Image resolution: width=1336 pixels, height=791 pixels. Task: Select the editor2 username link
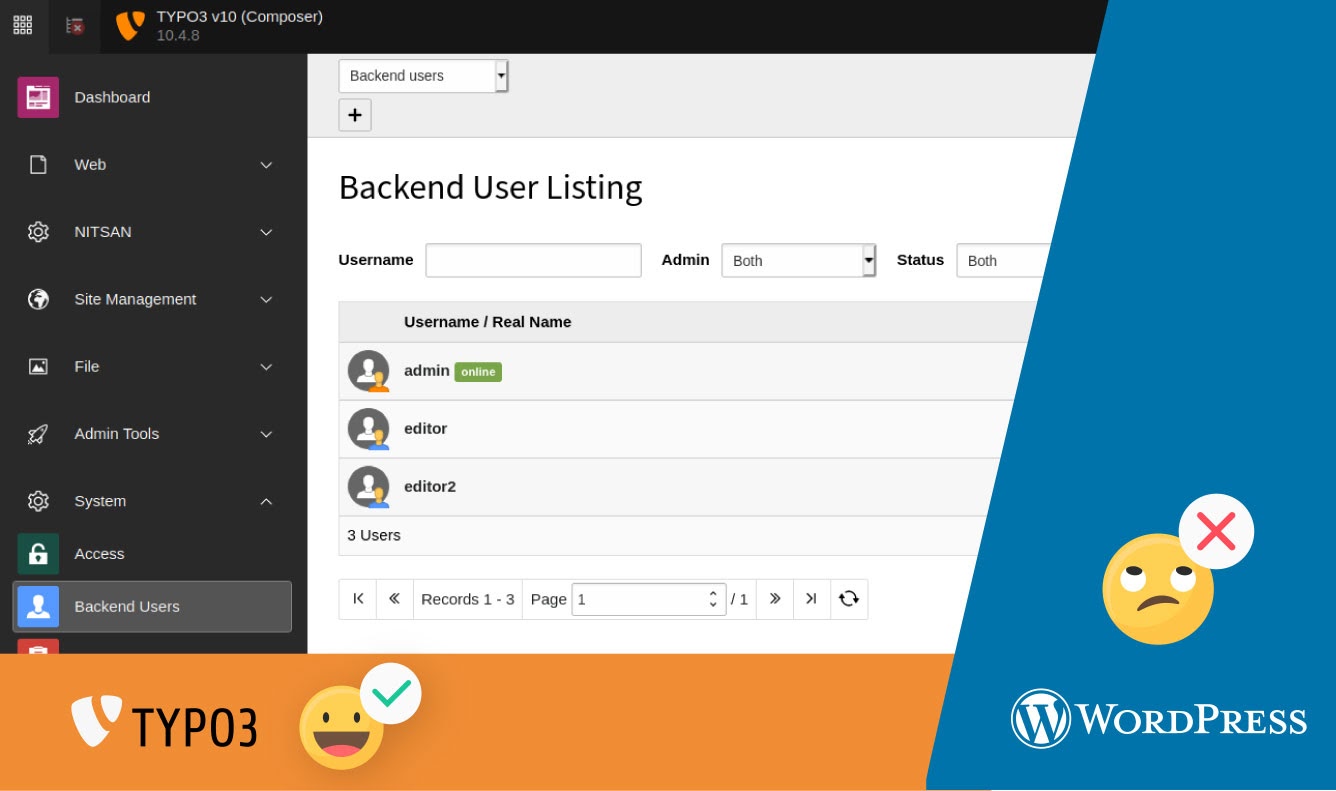pos(430,486)
